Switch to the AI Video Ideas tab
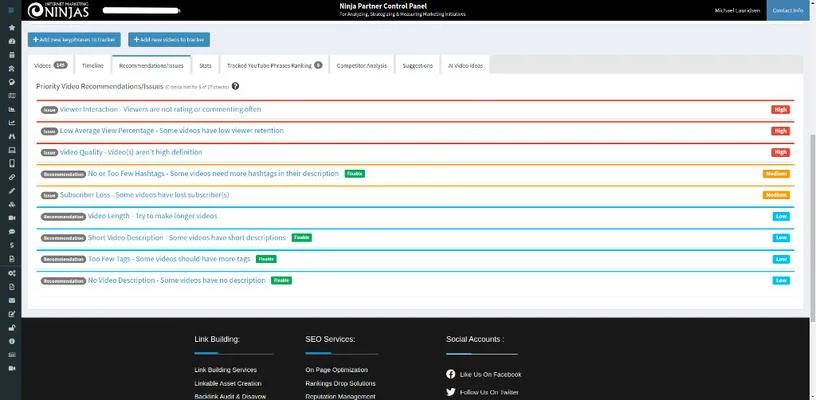The height and width of the screenshot is (400, 816). pyautogui.click(x=465, y=65)
